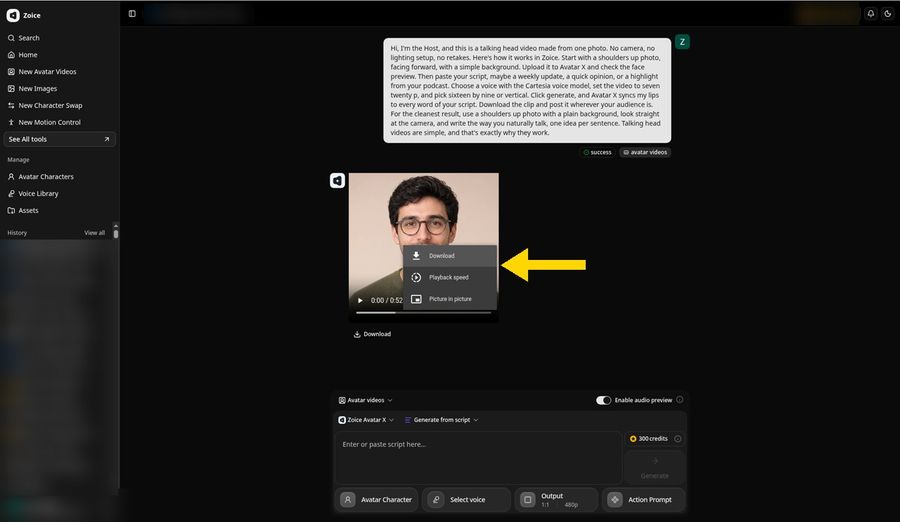Click the Zoice logo icon in sidebar
The height and width of the screenshot is (522, 900).
(x=13, y=16)
